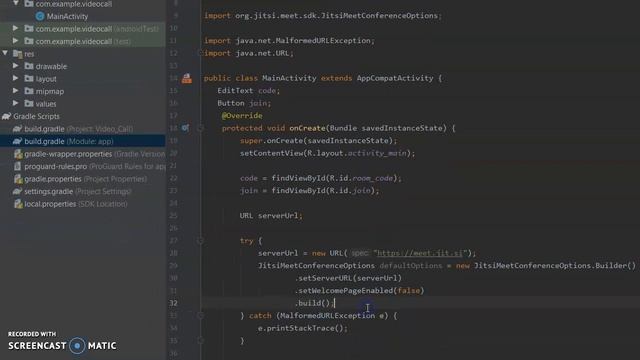Open settings.gradle (Project Settings)
Image resolution: width=640 pixels, height=360 pixels.
pyautogui.click(x=78, y=191)
